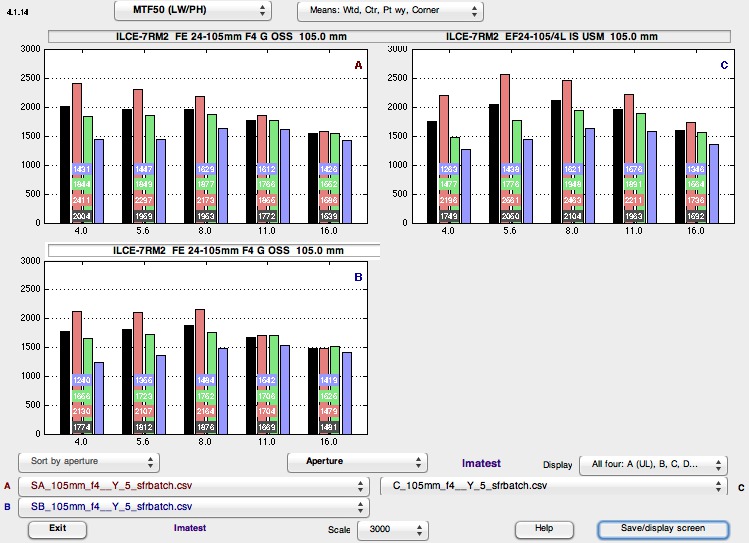Click the blue B label beside SB file dropdown
This screenshot has height=543, width=749.
(x=7, y=507)
